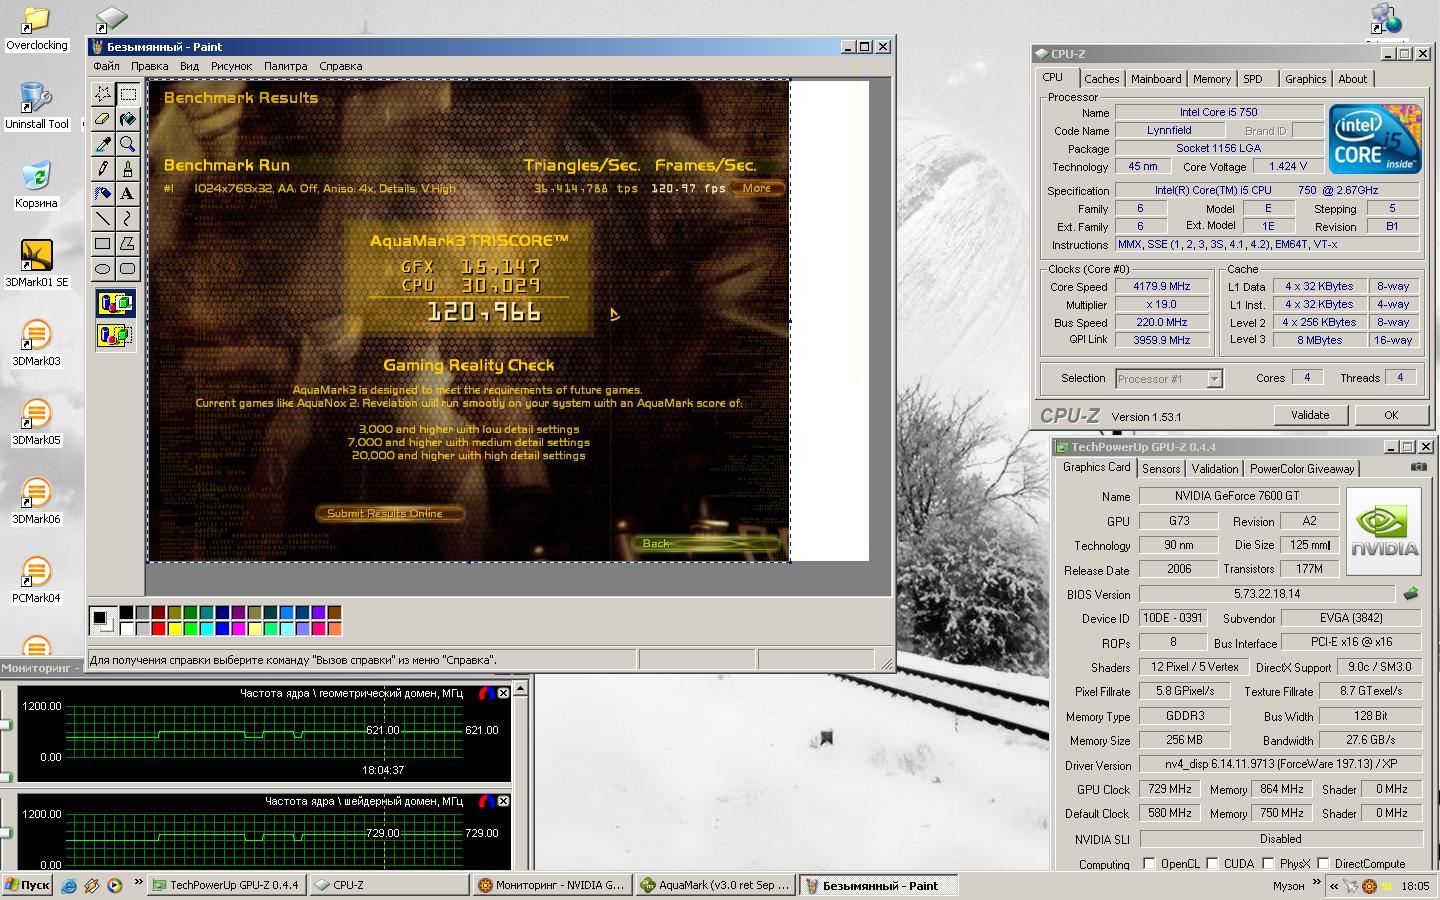Choose the Fill With Color bucket tool
Viewport: 1440px width, 900px height.
tap(128, 119)
